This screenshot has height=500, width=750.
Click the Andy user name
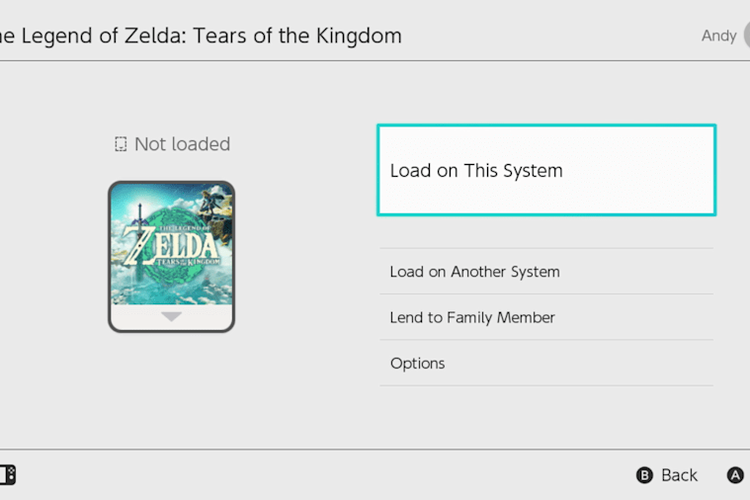(718, 36)
